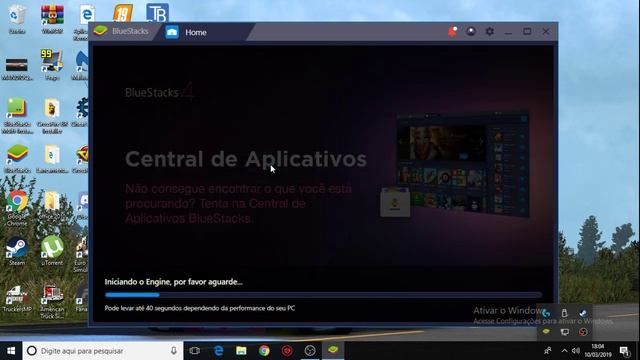Close the BlueStacks window

(546, 31)
